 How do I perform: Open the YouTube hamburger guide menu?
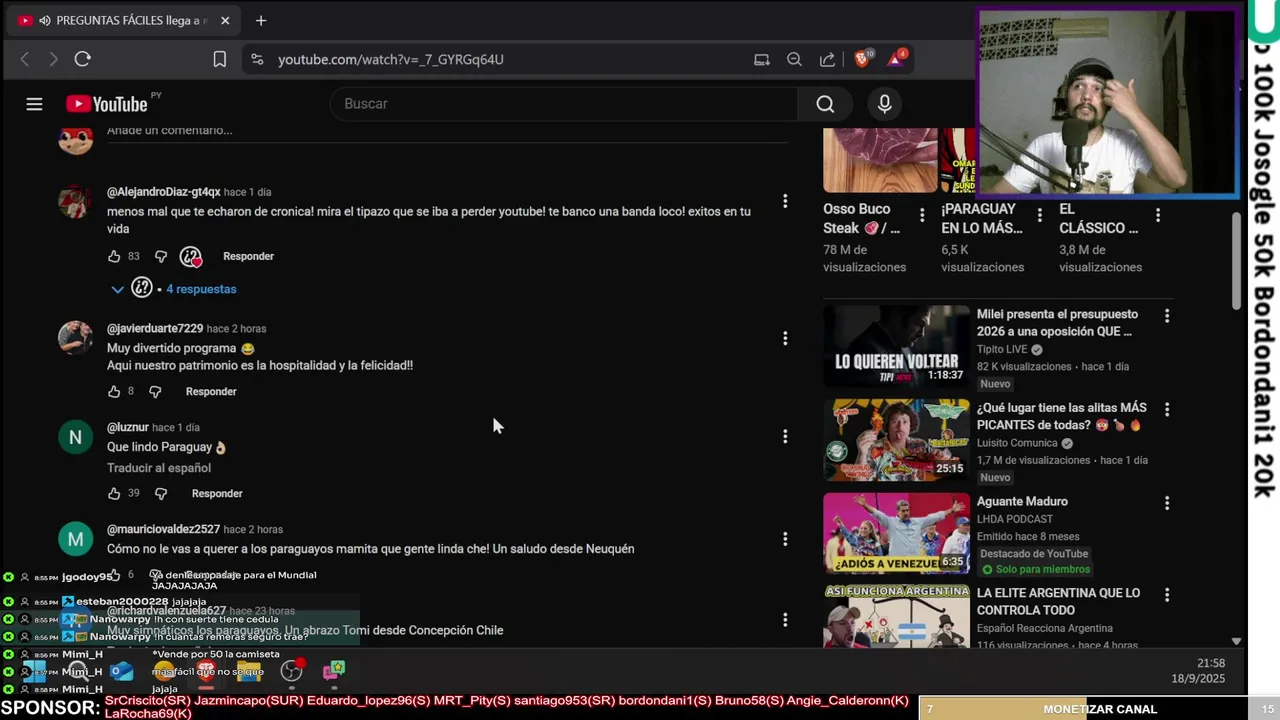[34, 104]
